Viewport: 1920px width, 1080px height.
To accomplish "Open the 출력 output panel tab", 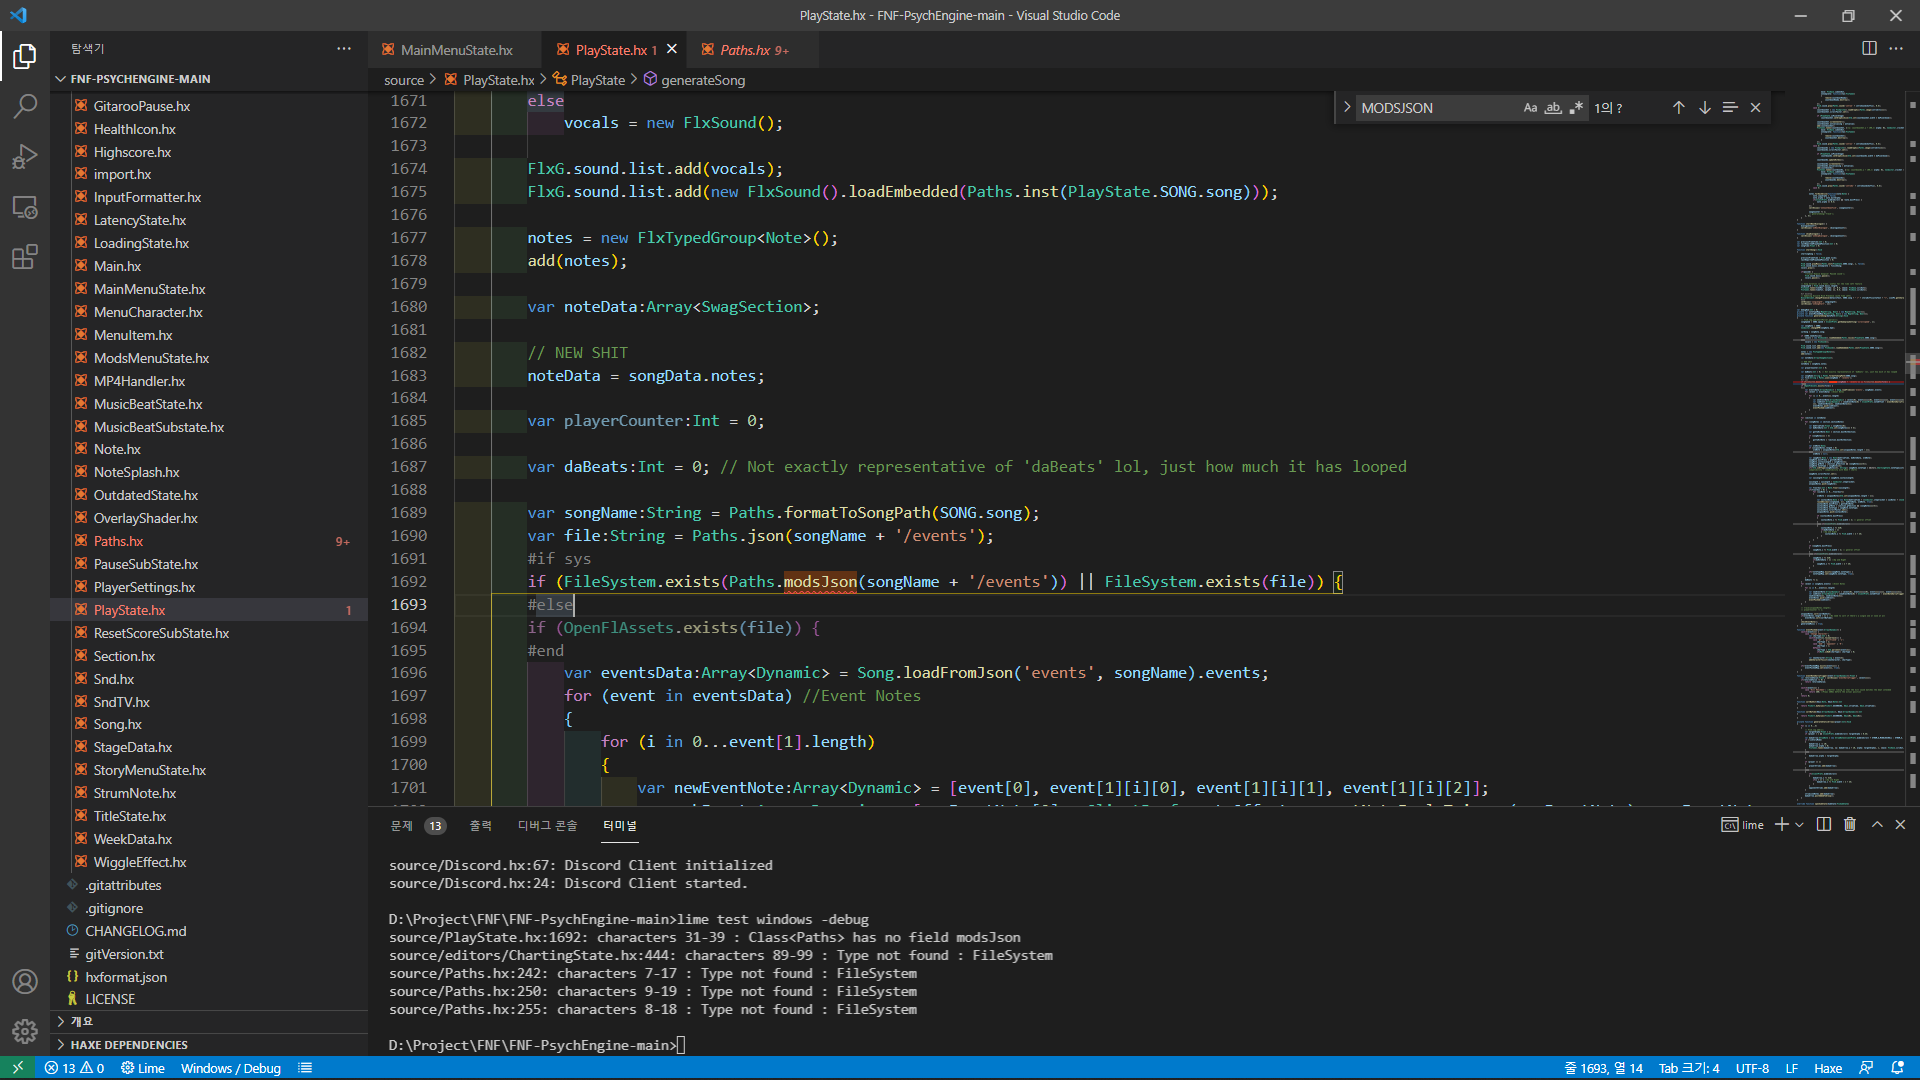I will click(x=479, y=826).
